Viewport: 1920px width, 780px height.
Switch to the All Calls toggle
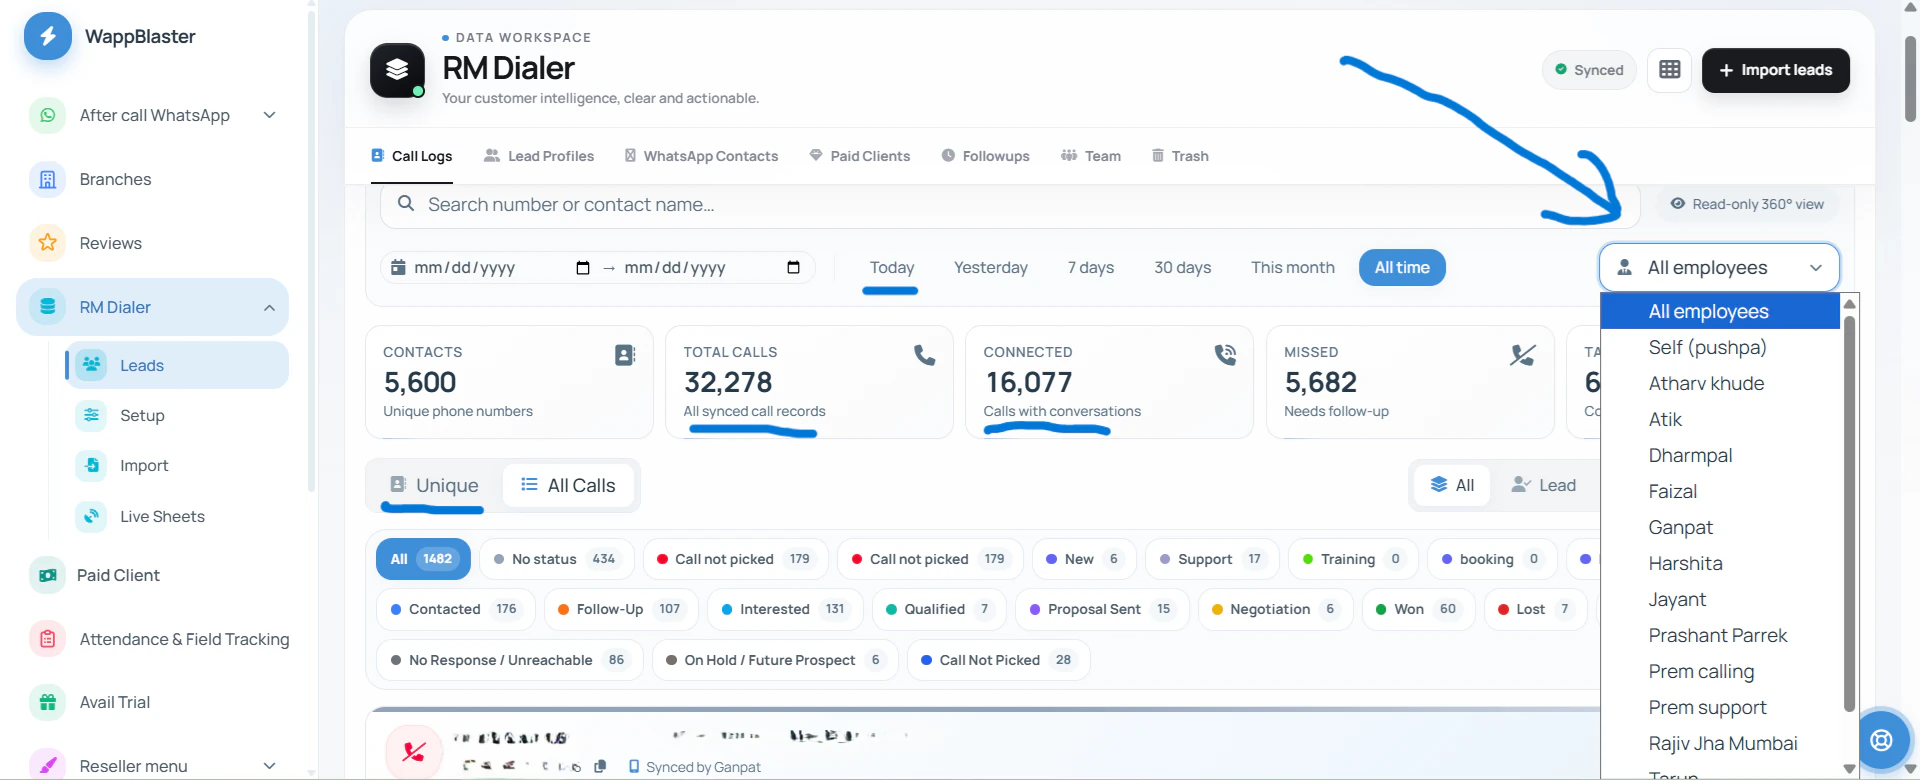[568, 485]
